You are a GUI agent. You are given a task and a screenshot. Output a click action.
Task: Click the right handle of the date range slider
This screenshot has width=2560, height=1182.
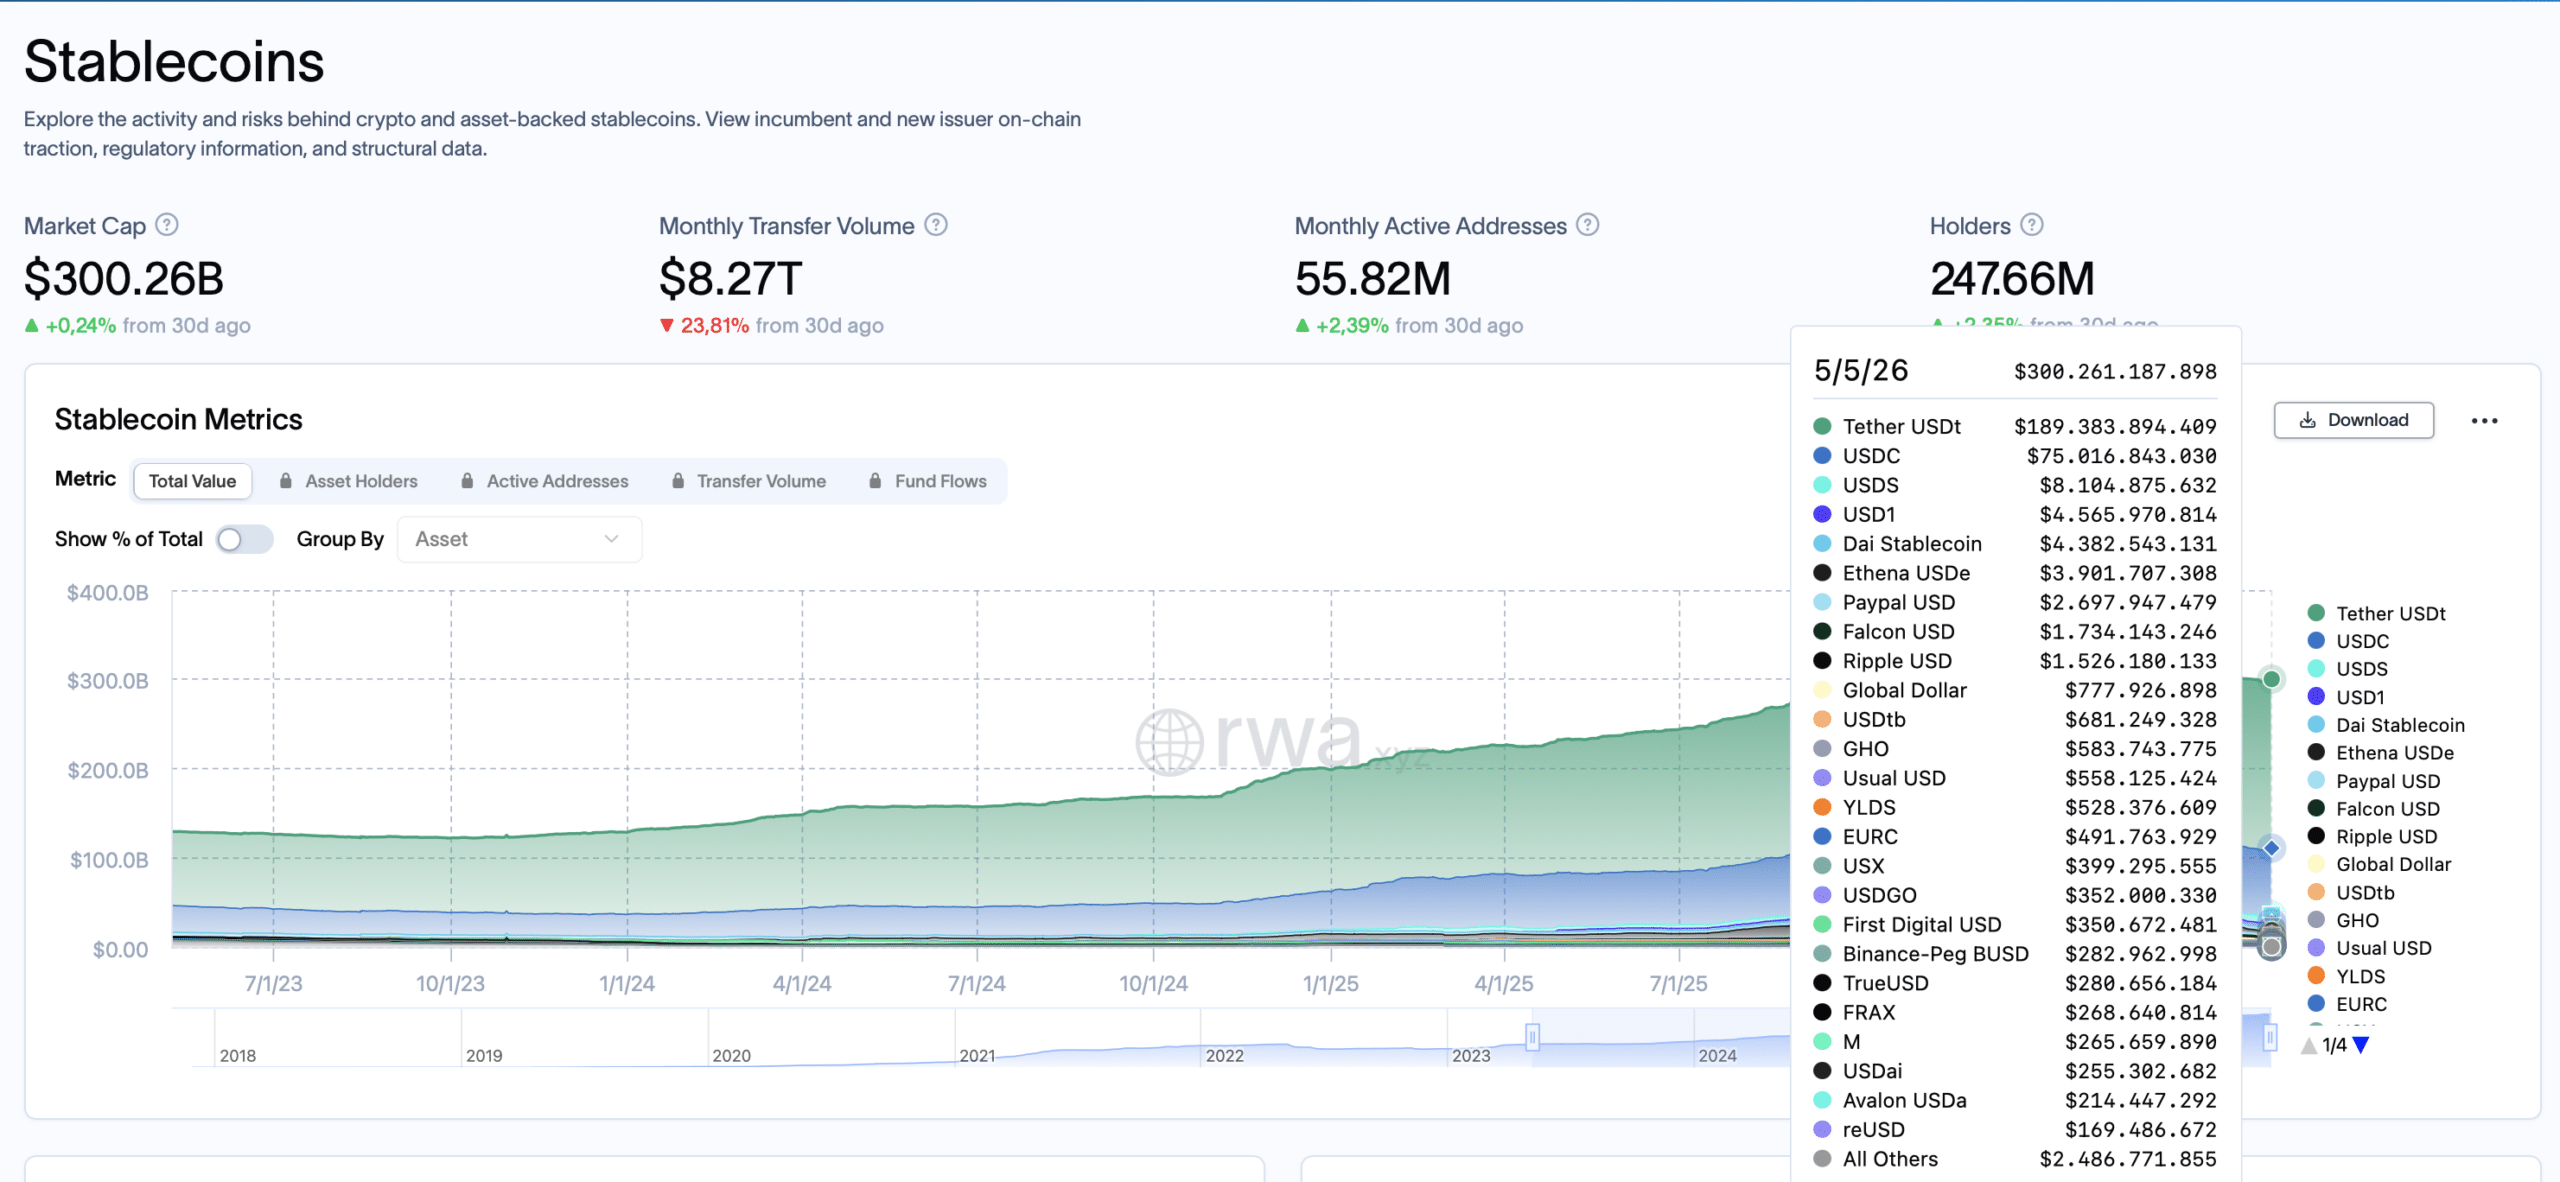(2270, 1038)
